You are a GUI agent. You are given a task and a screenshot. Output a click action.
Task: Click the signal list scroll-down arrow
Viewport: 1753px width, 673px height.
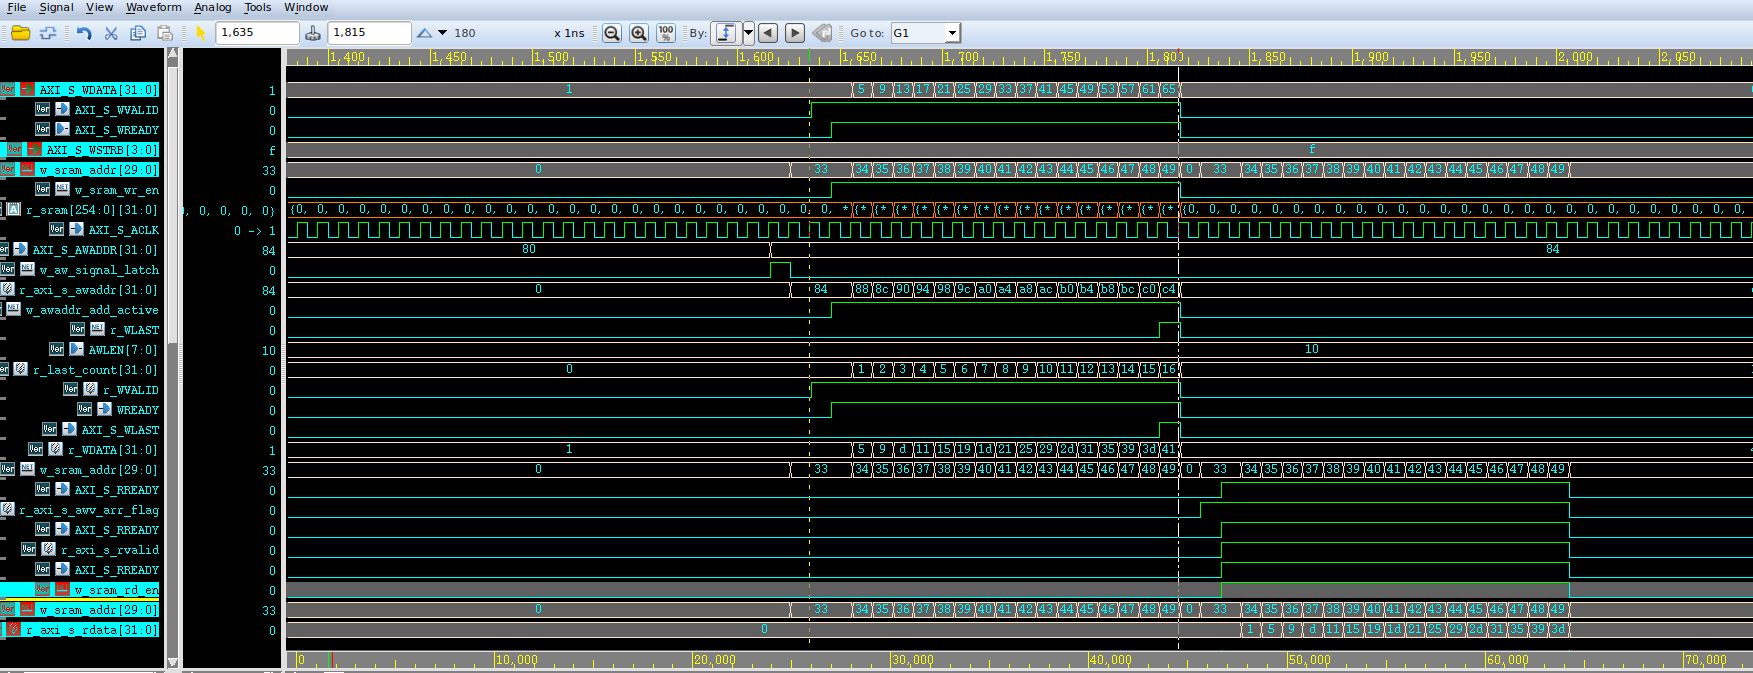[x=172, y=662]
